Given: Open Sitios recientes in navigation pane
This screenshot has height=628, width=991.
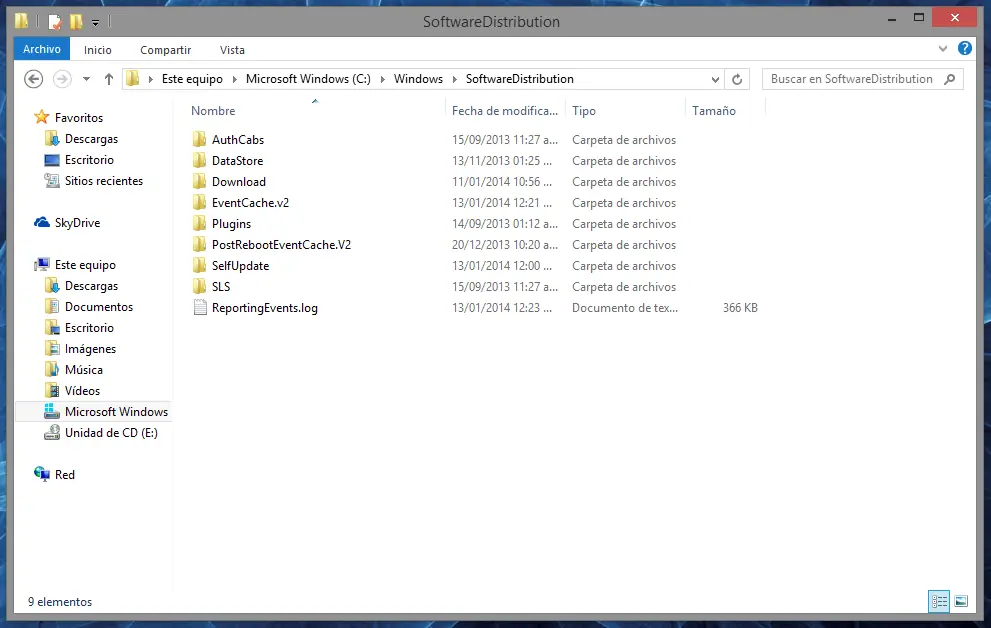Looking at the screenshot, I should coord(104,181).
